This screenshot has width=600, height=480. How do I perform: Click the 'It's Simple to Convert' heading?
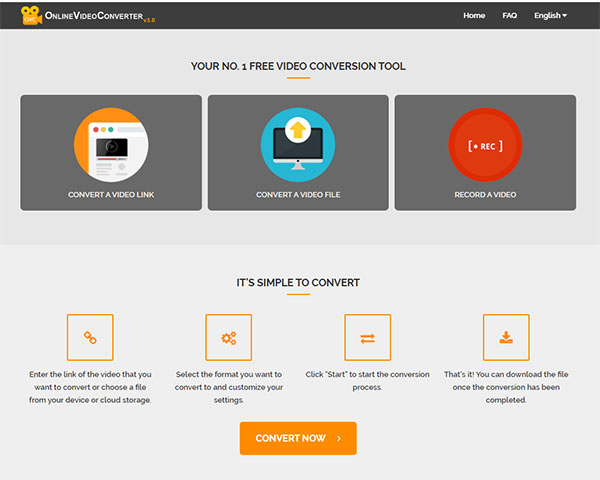(x=298, y=282)
